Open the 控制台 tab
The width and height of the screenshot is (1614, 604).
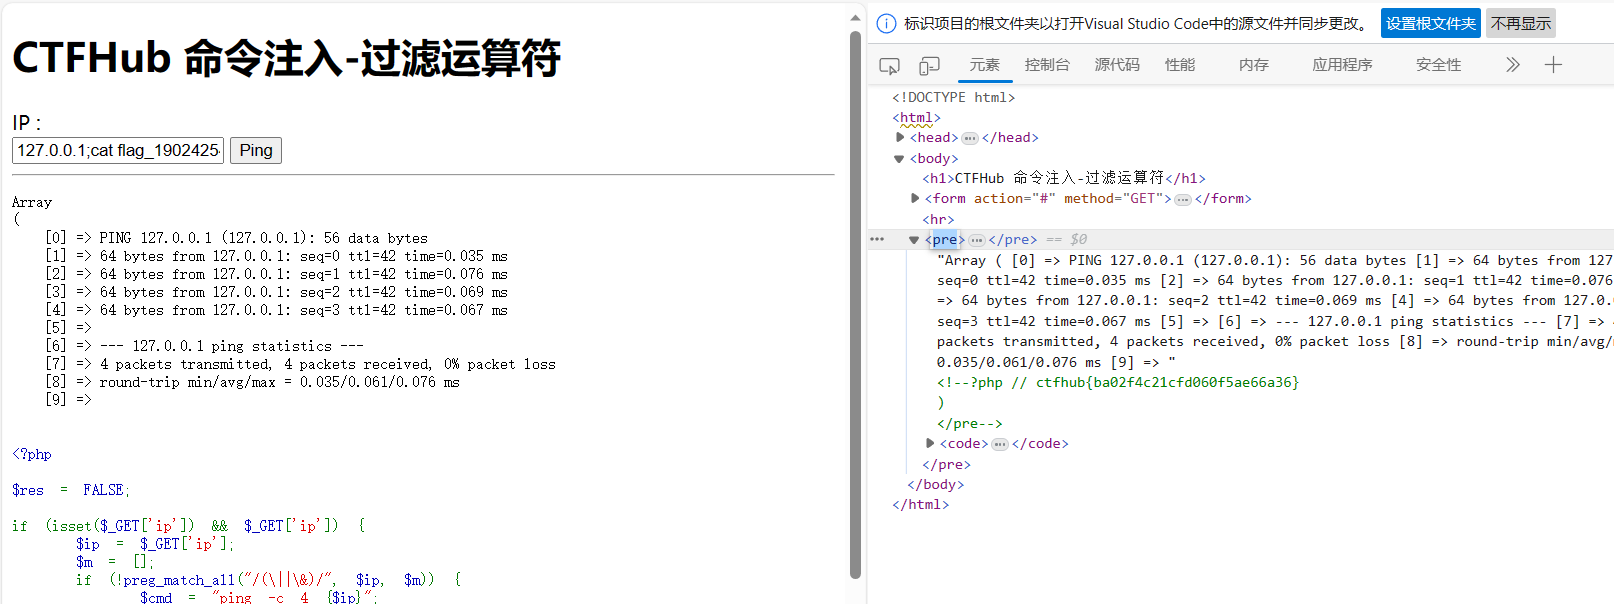(x=1047, y=65)
